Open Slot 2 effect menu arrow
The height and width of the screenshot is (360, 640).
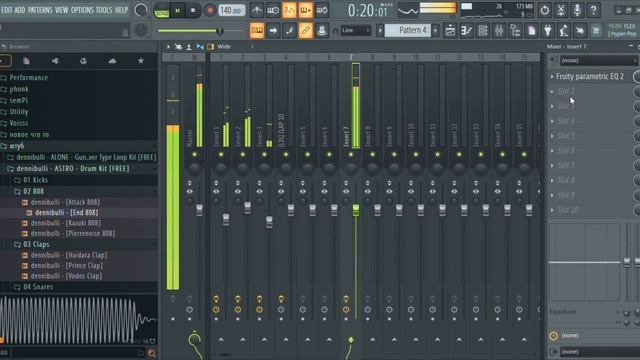tap(552, 92)
